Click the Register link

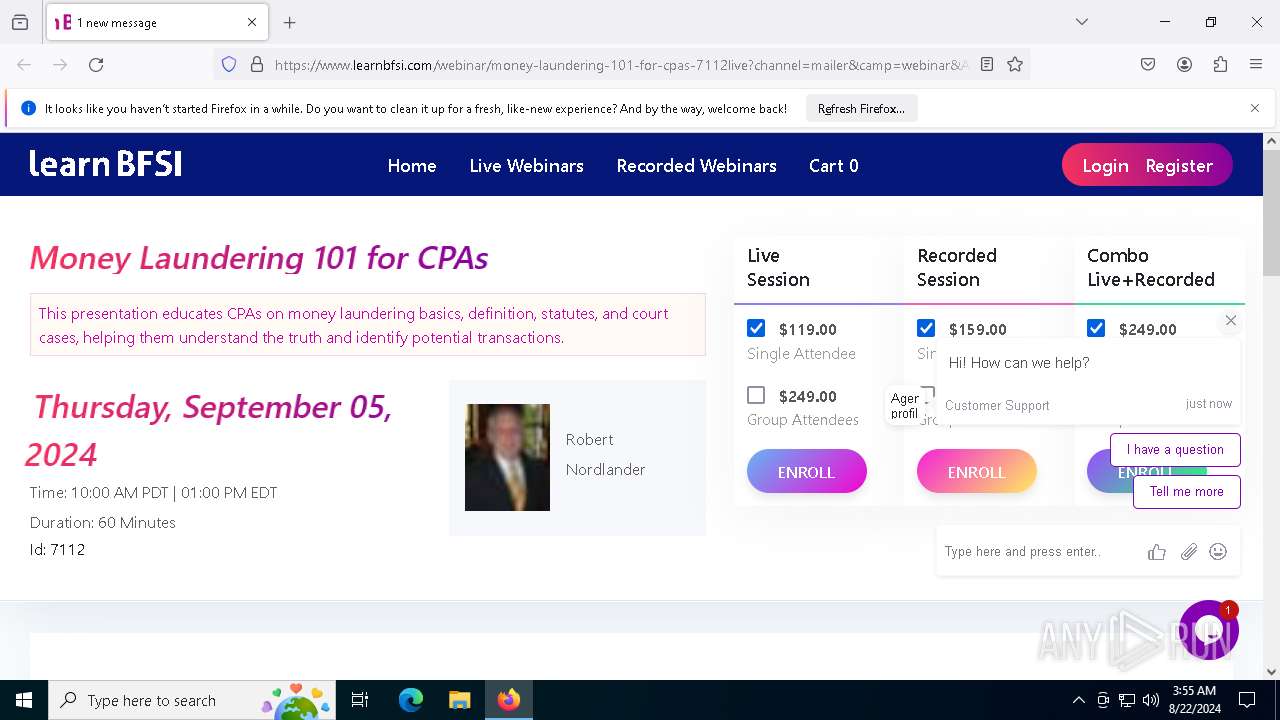click(x=1179, y=166)
